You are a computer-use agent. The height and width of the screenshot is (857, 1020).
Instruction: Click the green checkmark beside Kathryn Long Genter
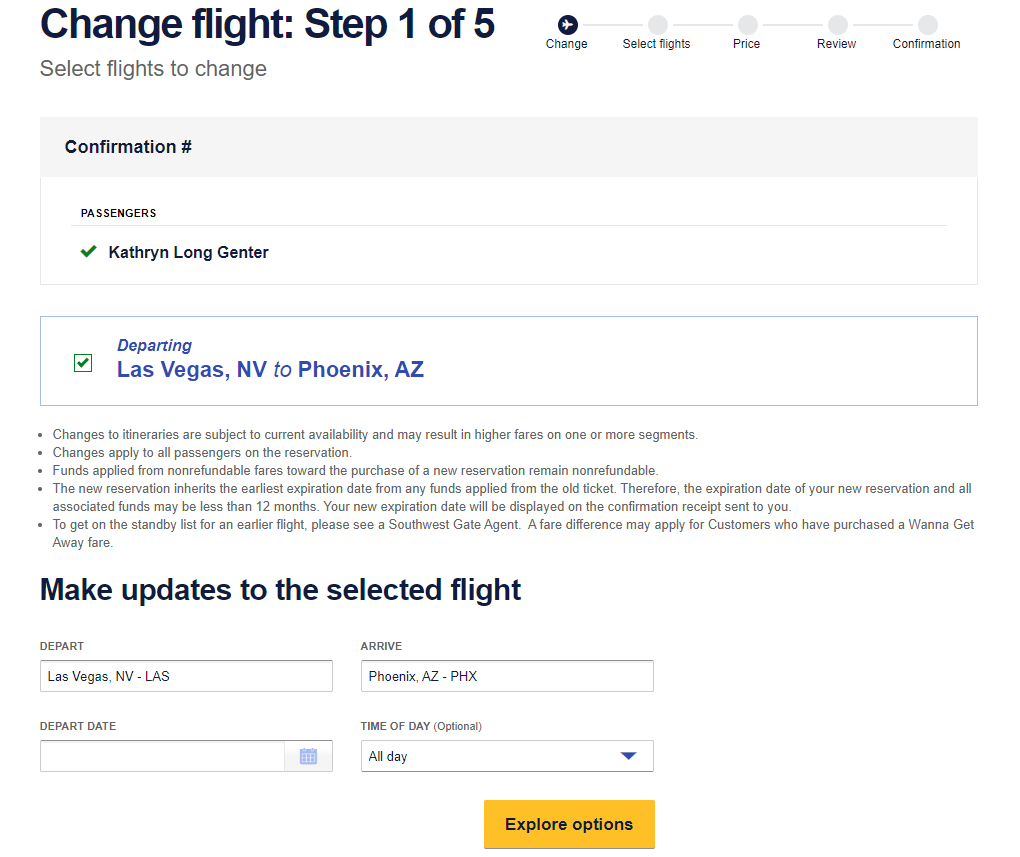point(88,252)
